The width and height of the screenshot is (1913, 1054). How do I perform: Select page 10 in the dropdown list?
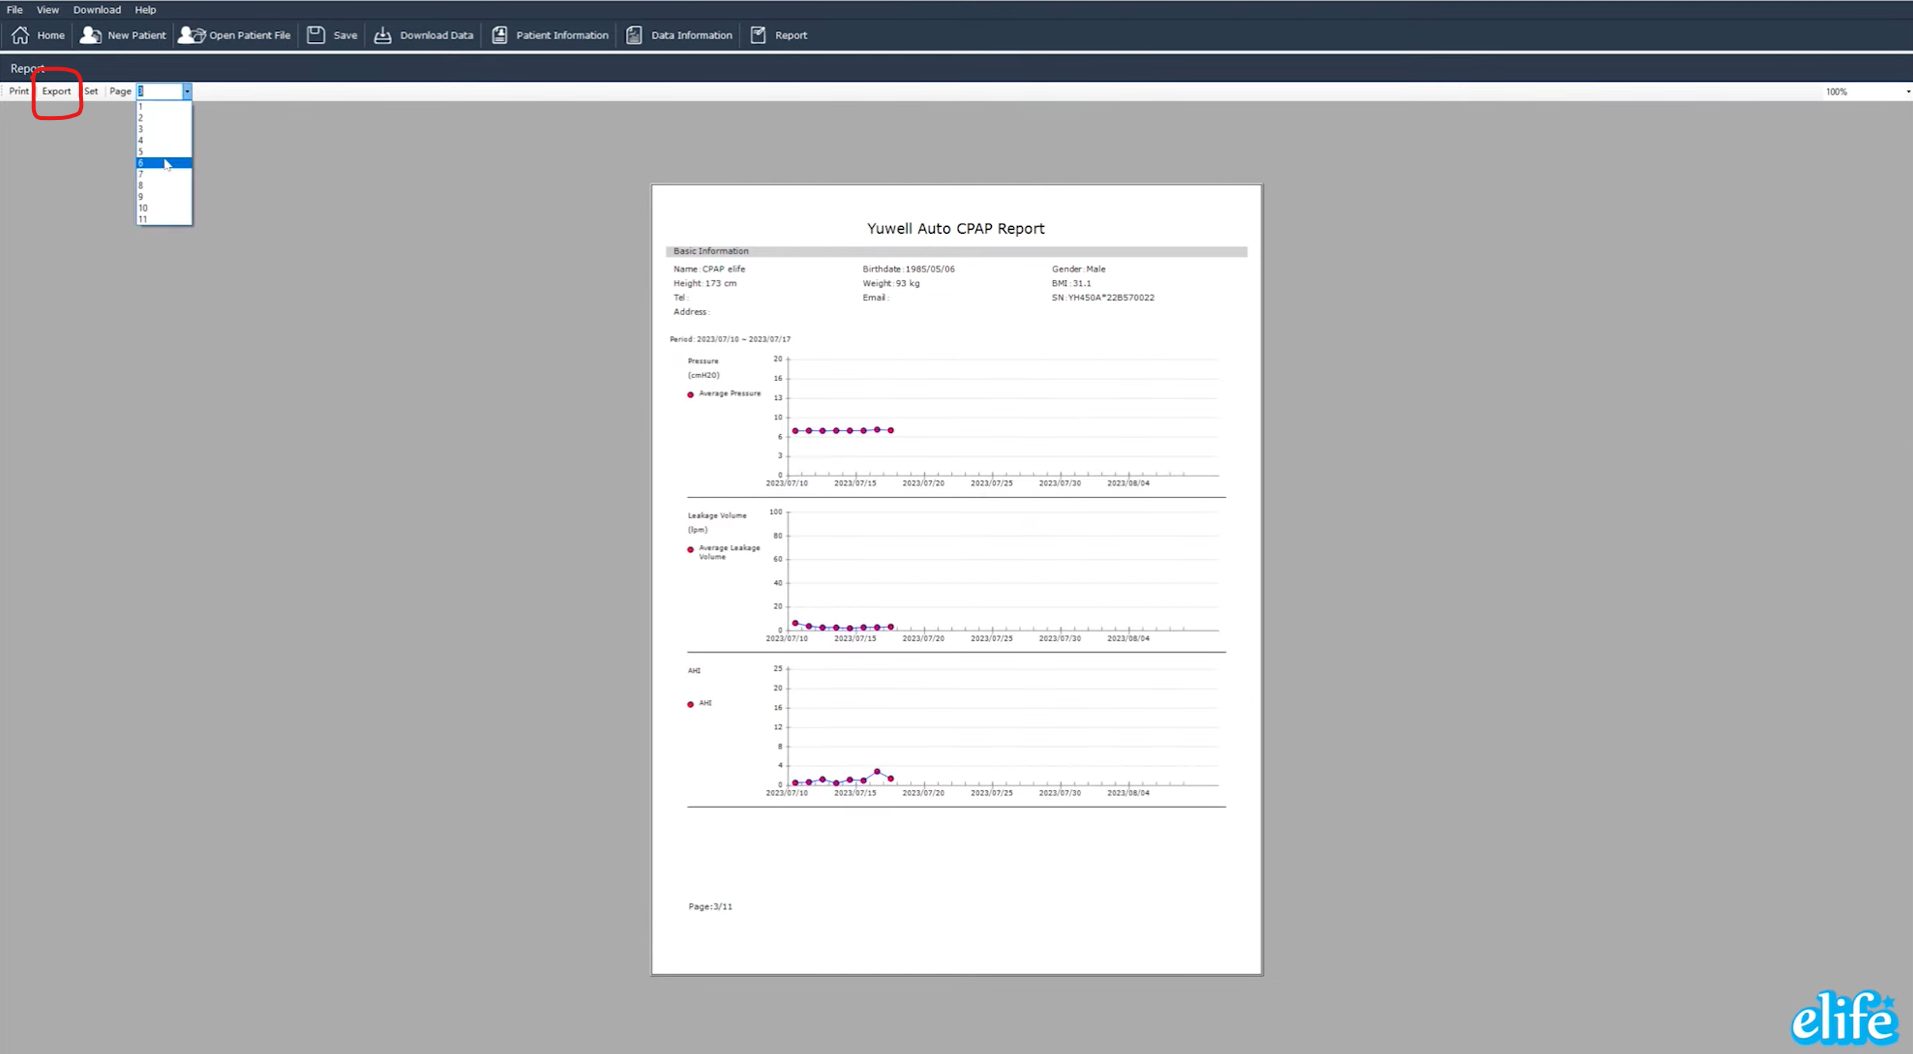click(164, 208)
